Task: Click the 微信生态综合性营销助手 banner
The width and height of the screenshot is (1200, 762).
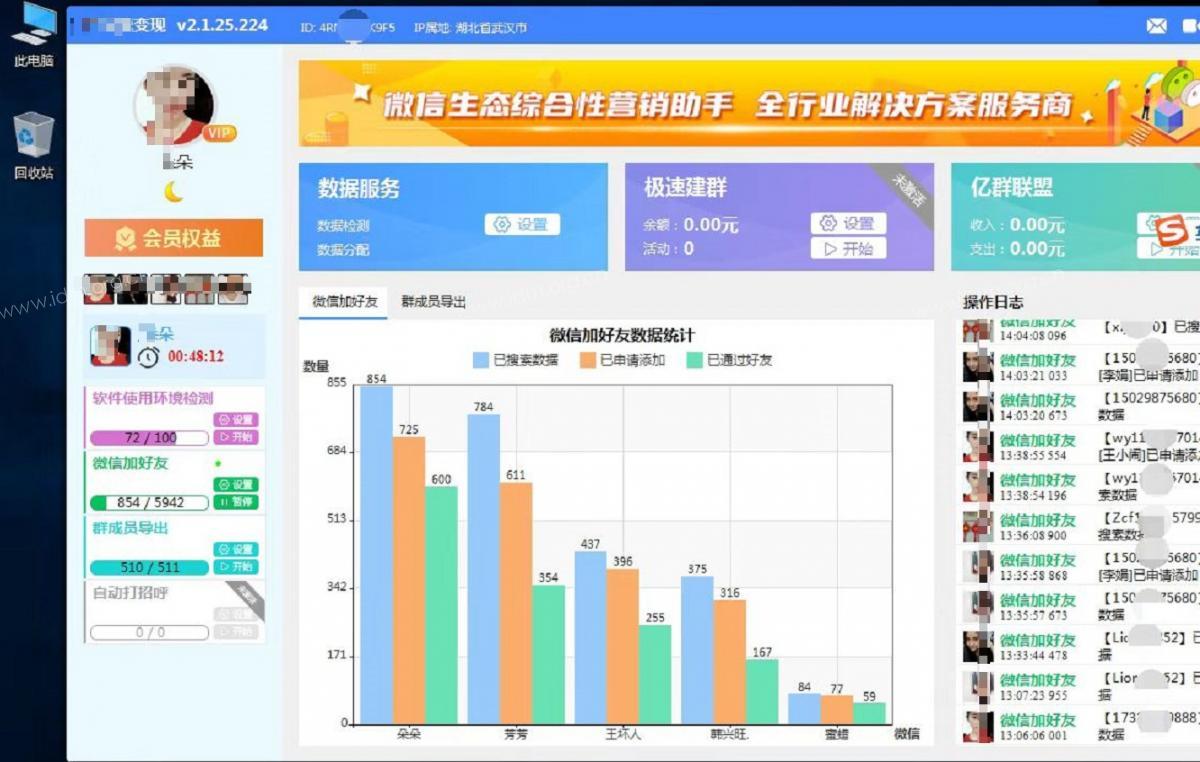Action: pos(749,104)
